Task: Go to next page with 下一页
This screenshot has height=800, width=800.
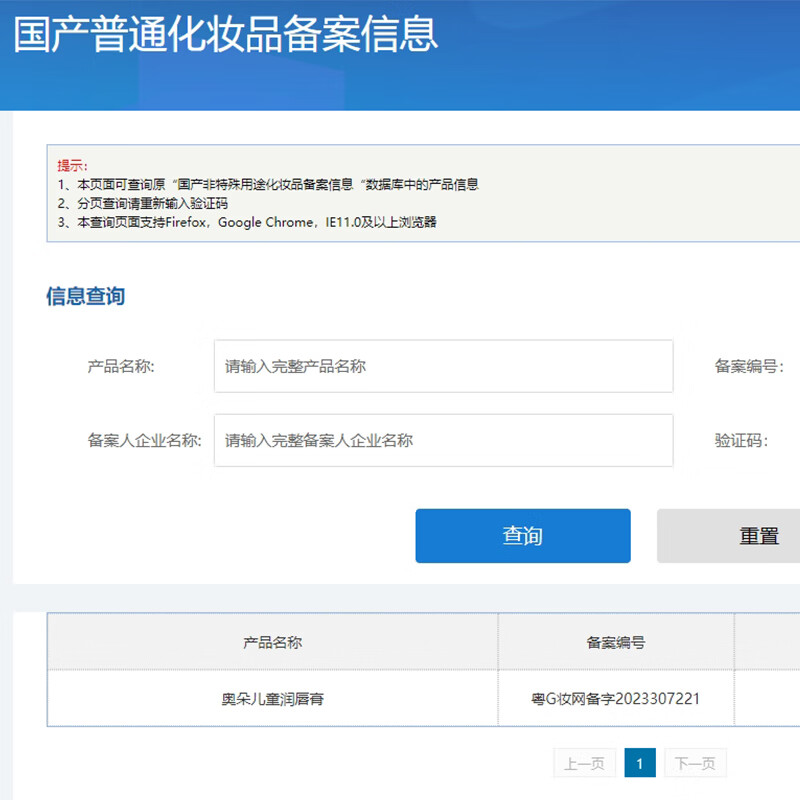Action: [x=695, y=764]
